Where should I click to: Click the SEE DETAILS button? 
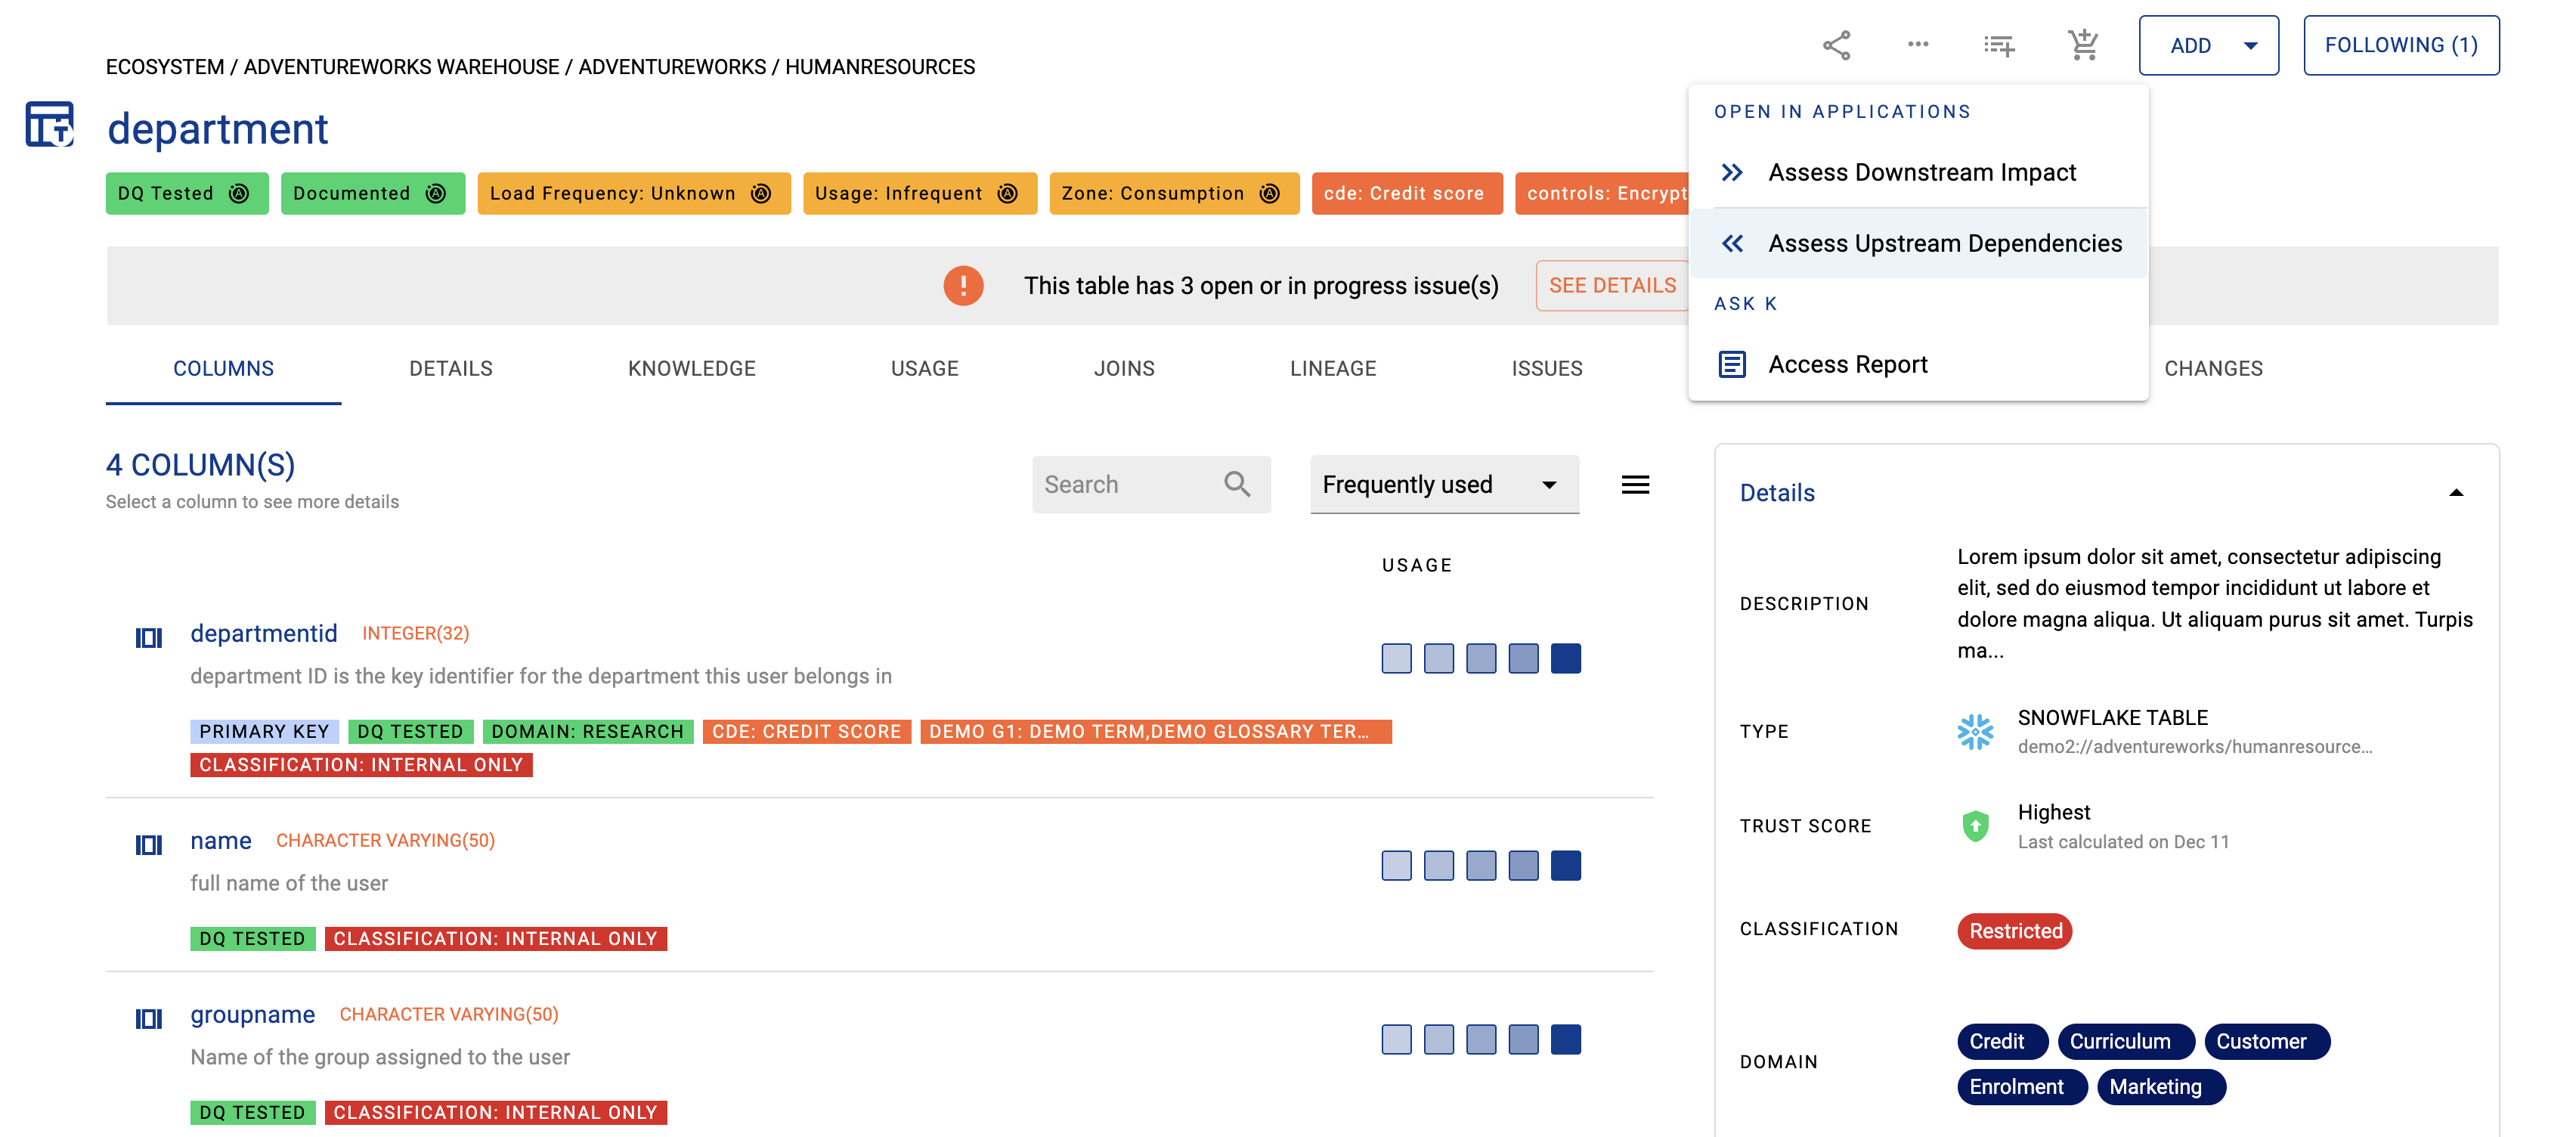coord(1611,286)
